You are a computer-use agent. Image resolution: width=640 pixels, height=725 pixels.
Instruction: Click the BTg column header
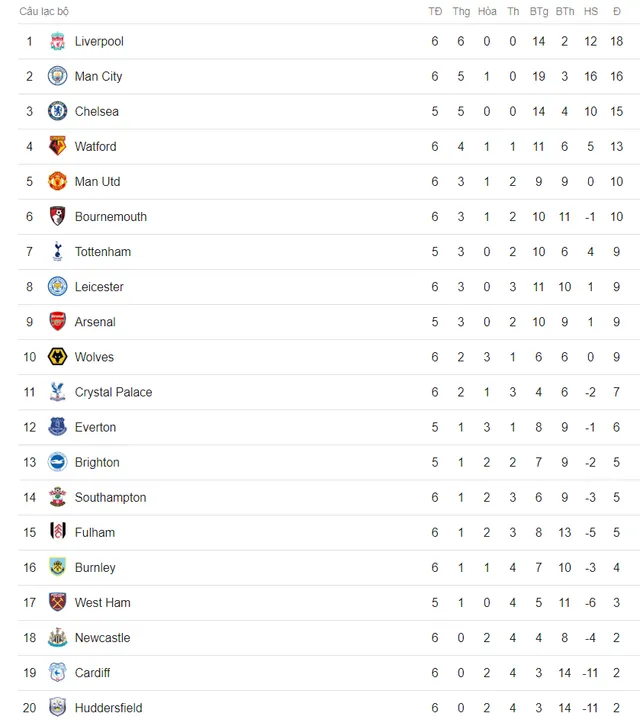539,12
